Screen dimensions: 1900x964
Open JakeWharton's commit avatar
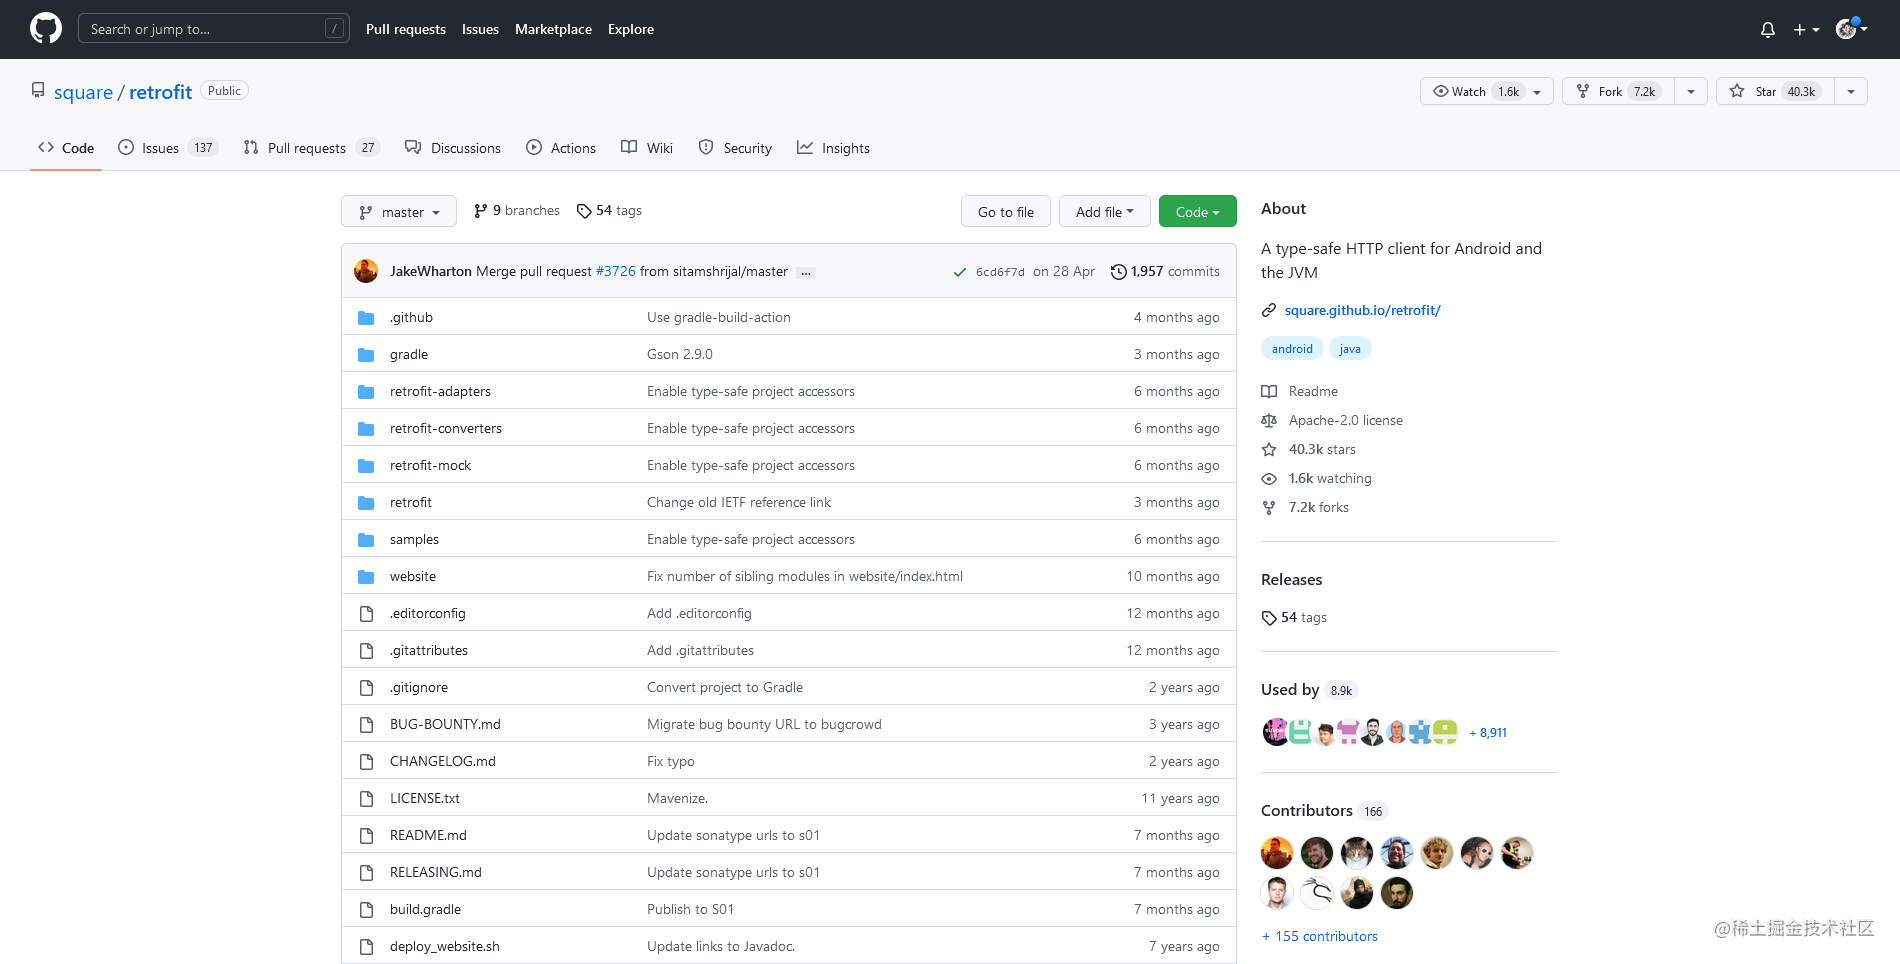coord(366,271)
